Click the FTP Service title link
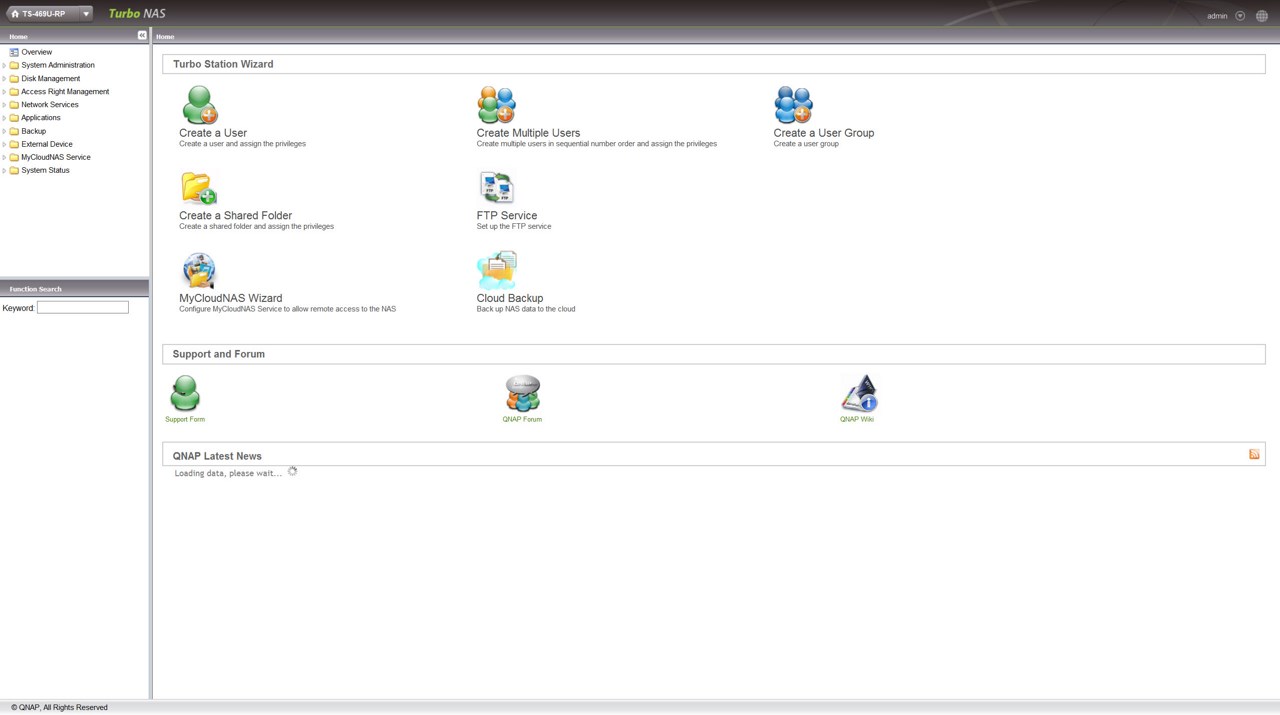 tap(507, 216)
